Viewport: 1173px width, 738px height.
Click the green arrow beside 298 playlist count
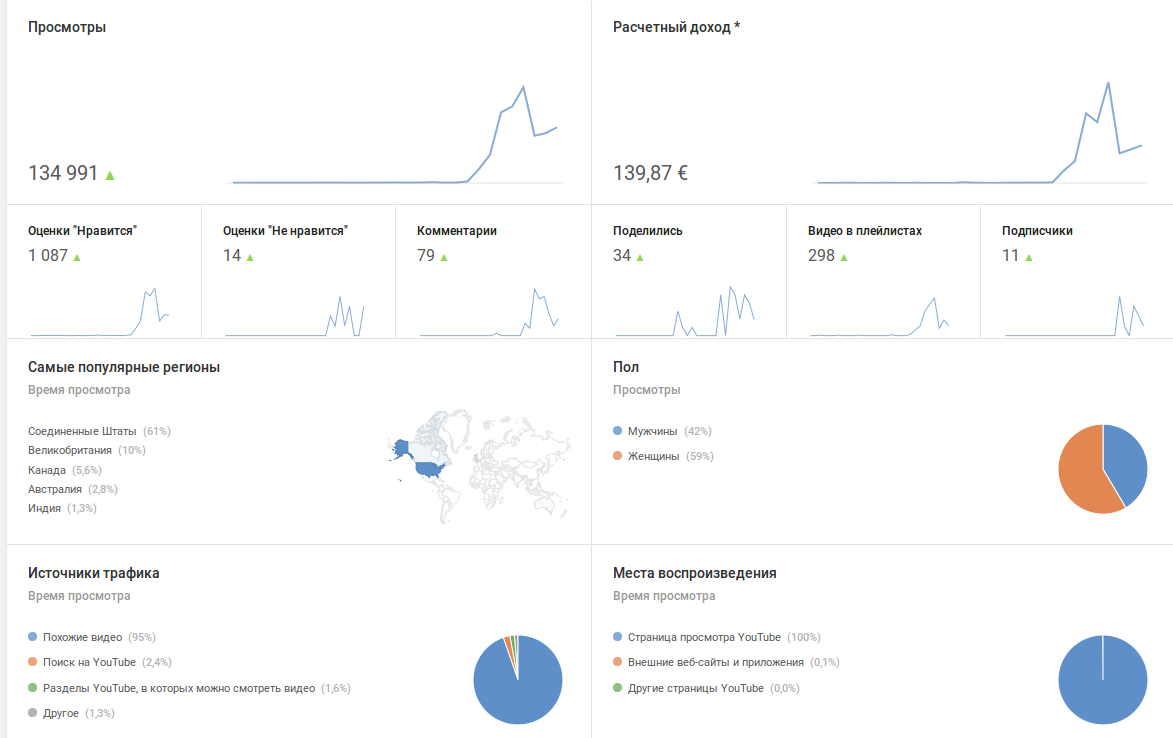(x=844, y=257)
